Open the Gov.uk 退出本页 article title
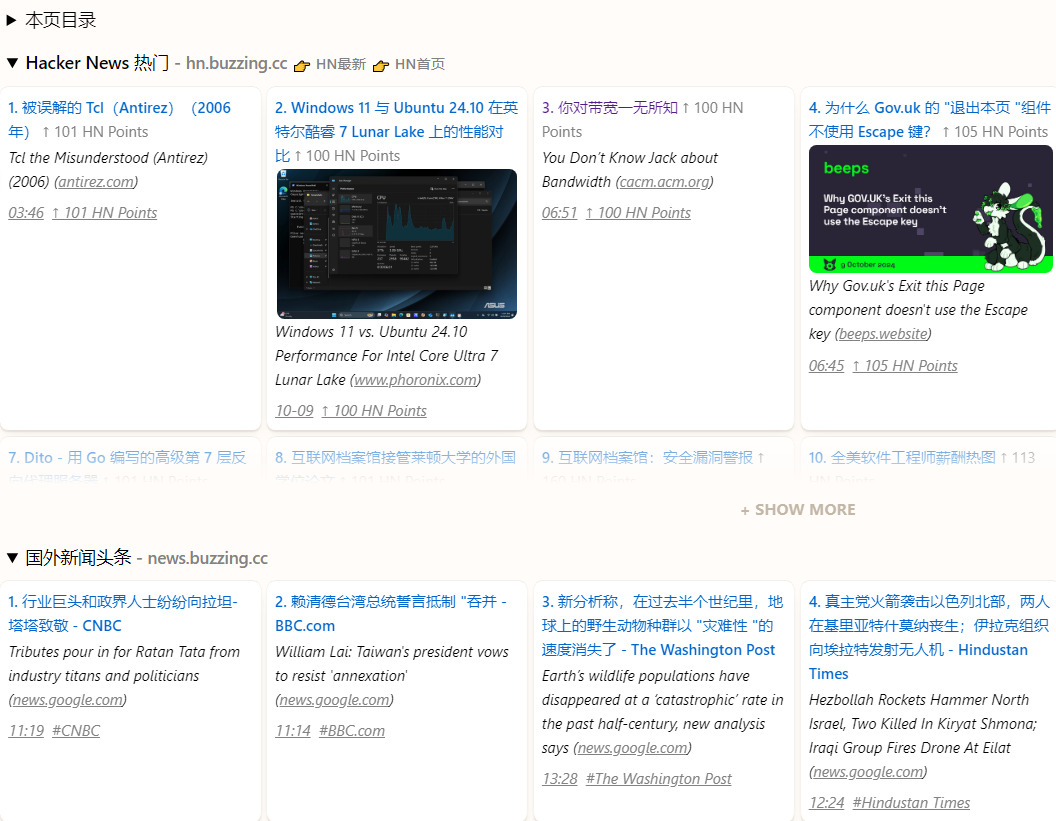The height and width of the screenshot is (821, 1056). click(929, 119)
